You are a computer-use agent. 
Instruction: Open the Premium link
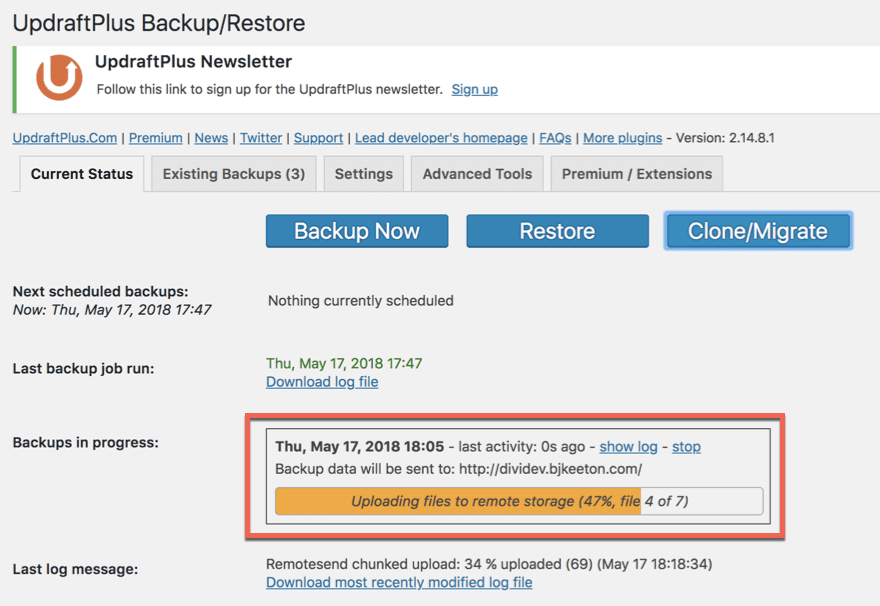[155, 137]
